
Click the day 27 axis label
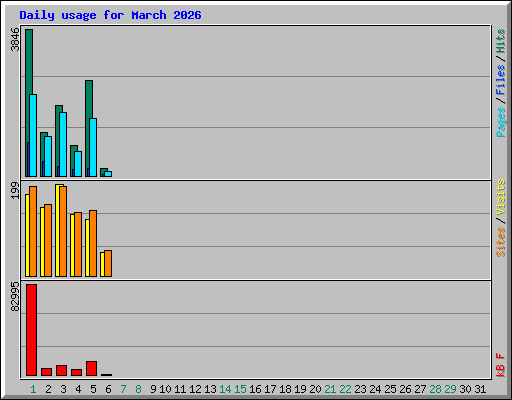[x=420, y=389]
